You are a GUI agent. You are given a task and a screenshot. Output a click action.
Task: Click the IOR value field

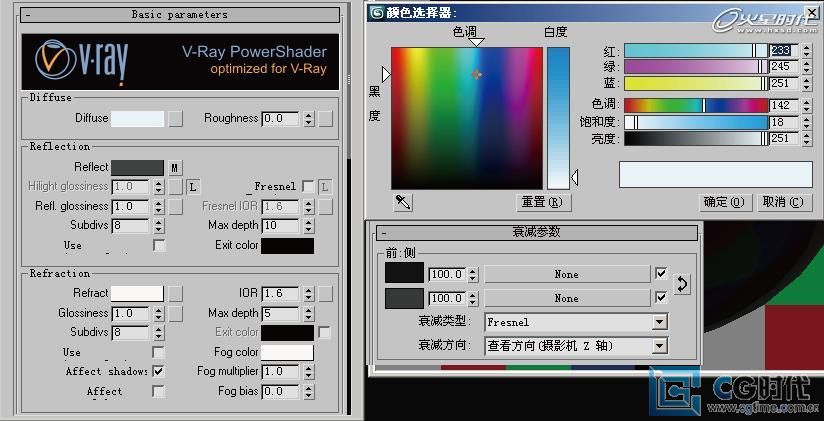click(x=280, y=294)
